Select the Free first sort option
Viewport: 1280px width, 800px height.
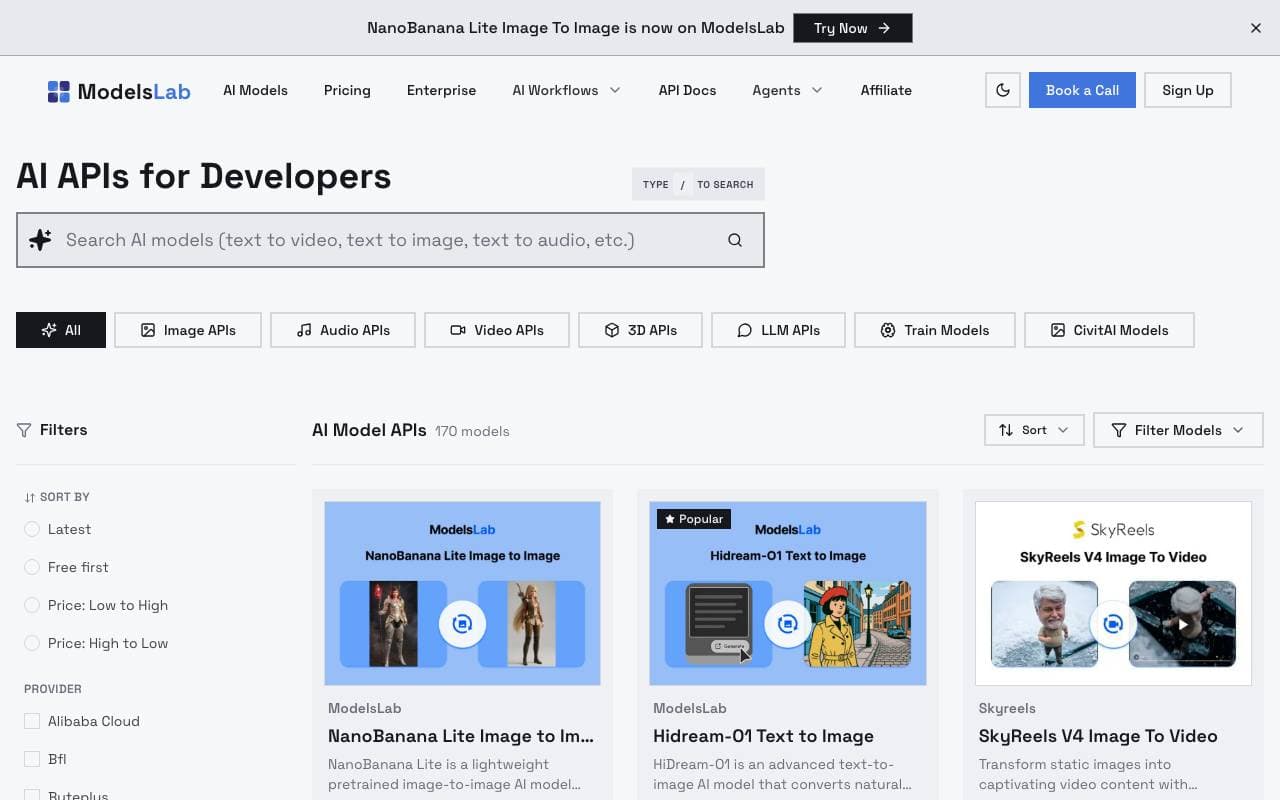tap(32, 567)
